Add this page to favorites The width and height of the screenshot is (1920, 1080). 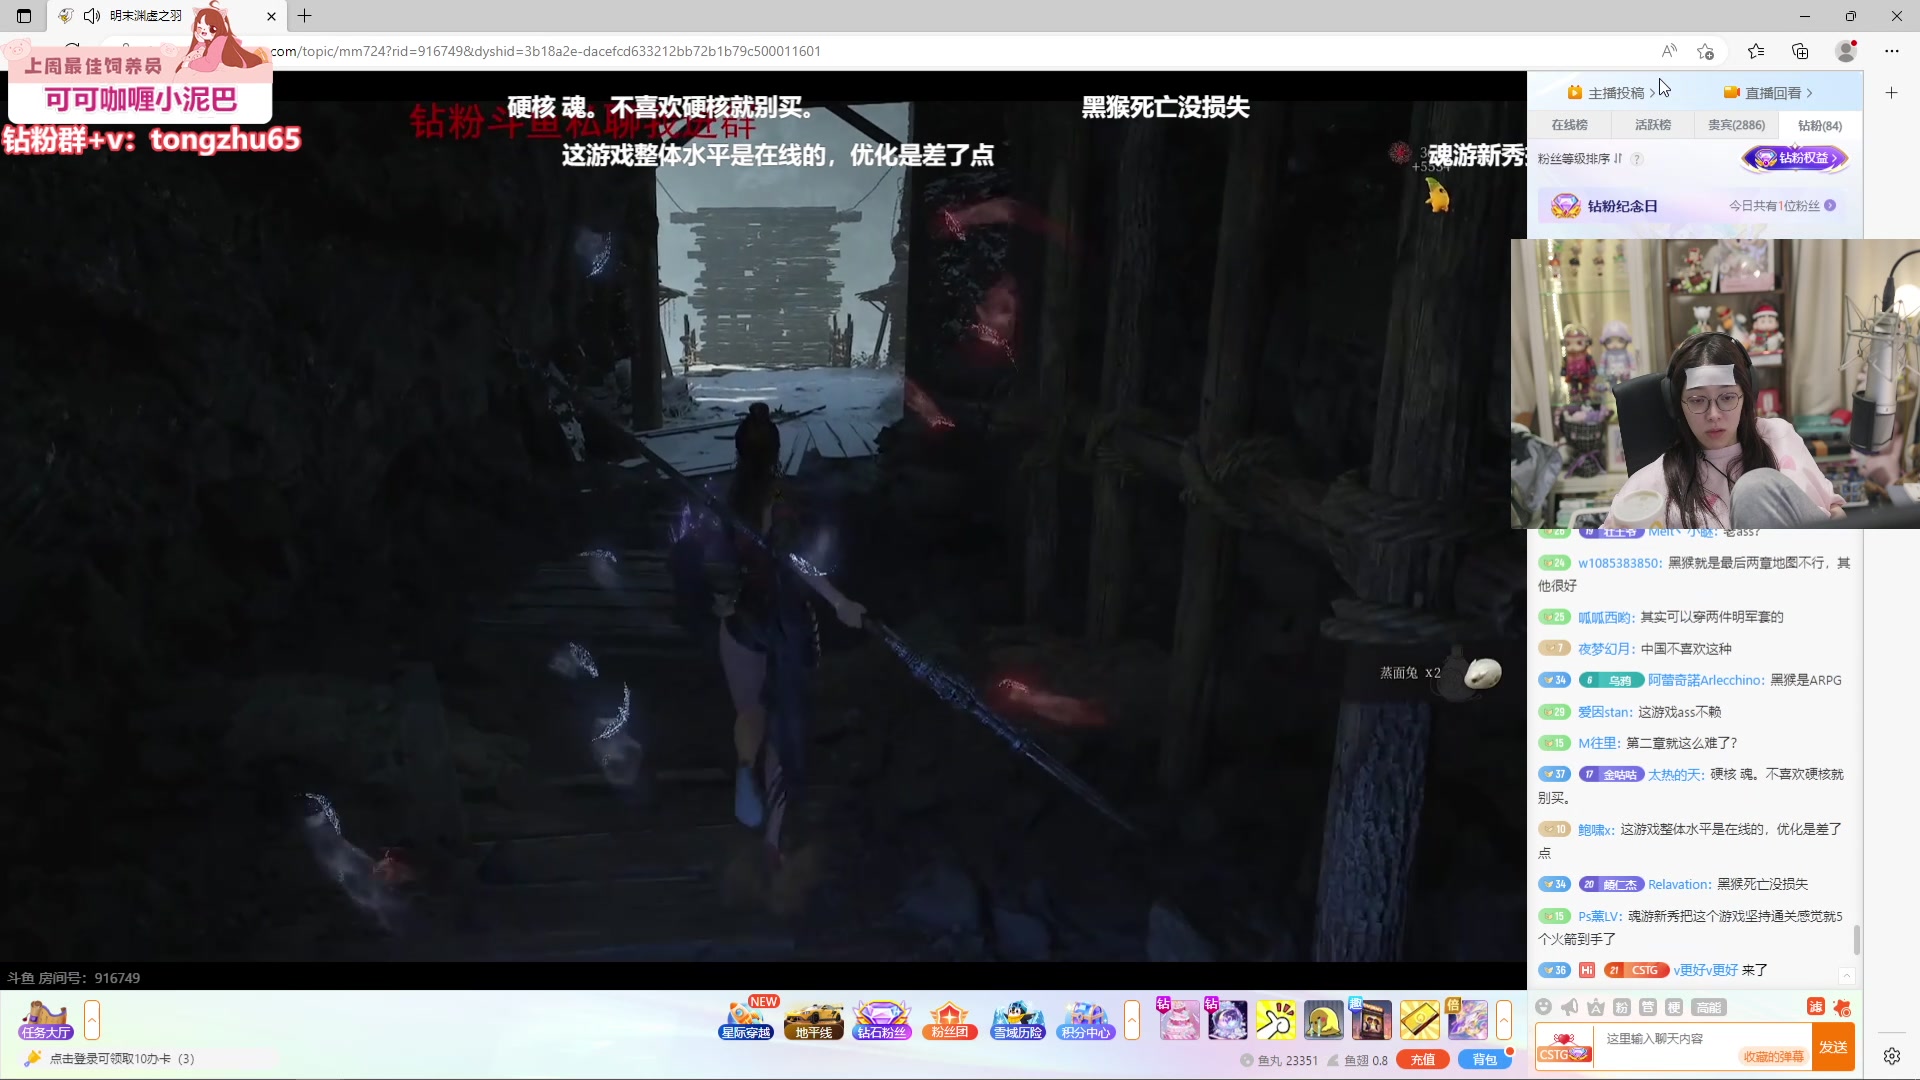(x=1706, y=51)
